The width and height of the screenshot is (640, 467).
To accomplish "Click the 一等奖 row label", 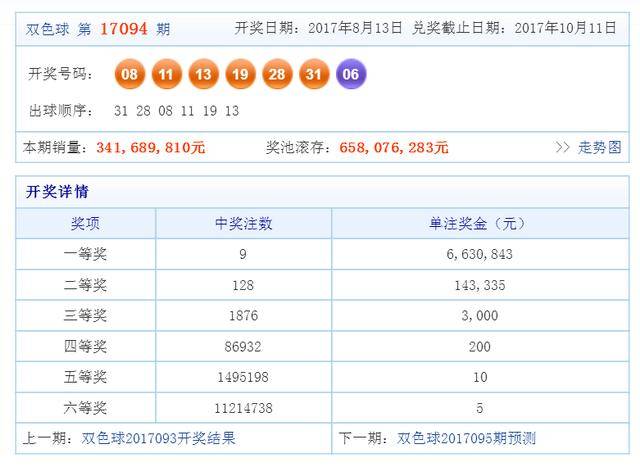I will coord(85,254).
